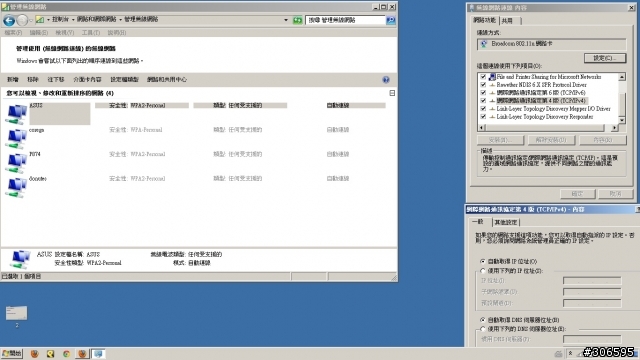This screenshot has height=360, width=640.
Task: Select the ASUS network icon
Action: coord(16,114)
